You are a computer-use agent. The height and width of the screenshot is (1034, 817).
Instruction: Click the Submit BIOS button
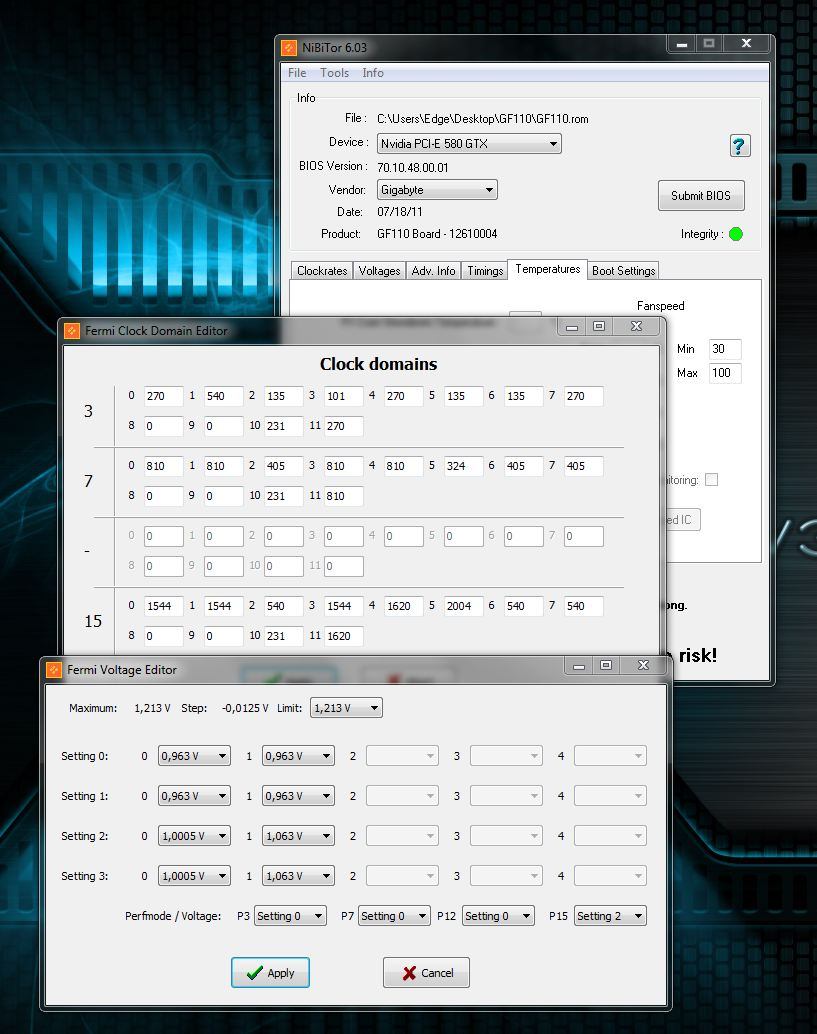pyautogui.click(x=701, y=195)
